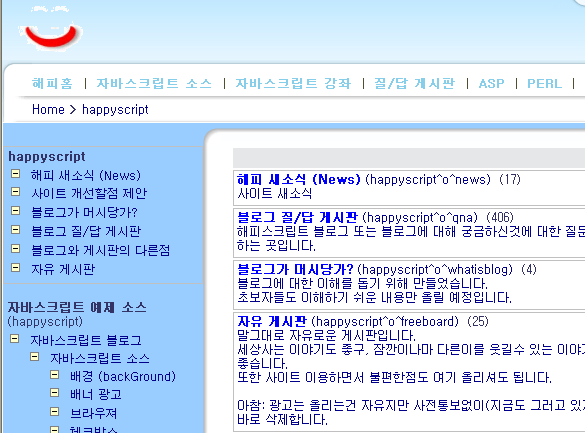This screenshot has height=433, width=585.
Task: Open the 자바스크립트 강좌 menu item
Action: [x=293, y=83]
